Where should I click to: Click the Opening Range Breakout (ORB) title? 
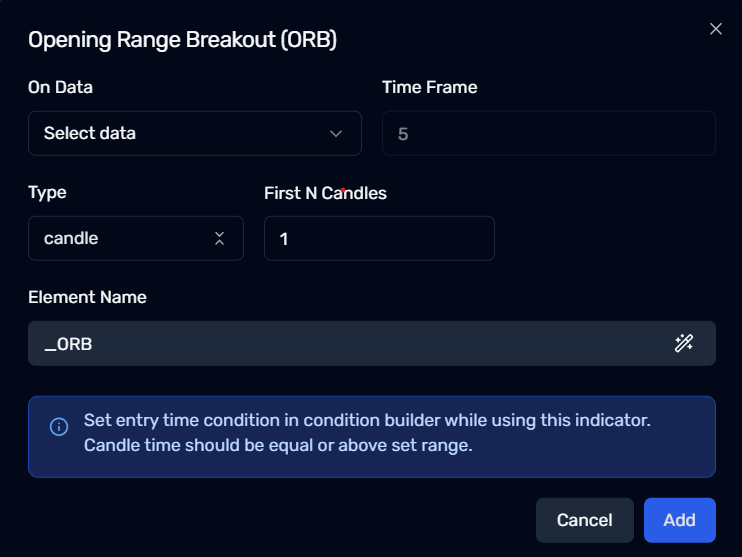coord(182,40)
